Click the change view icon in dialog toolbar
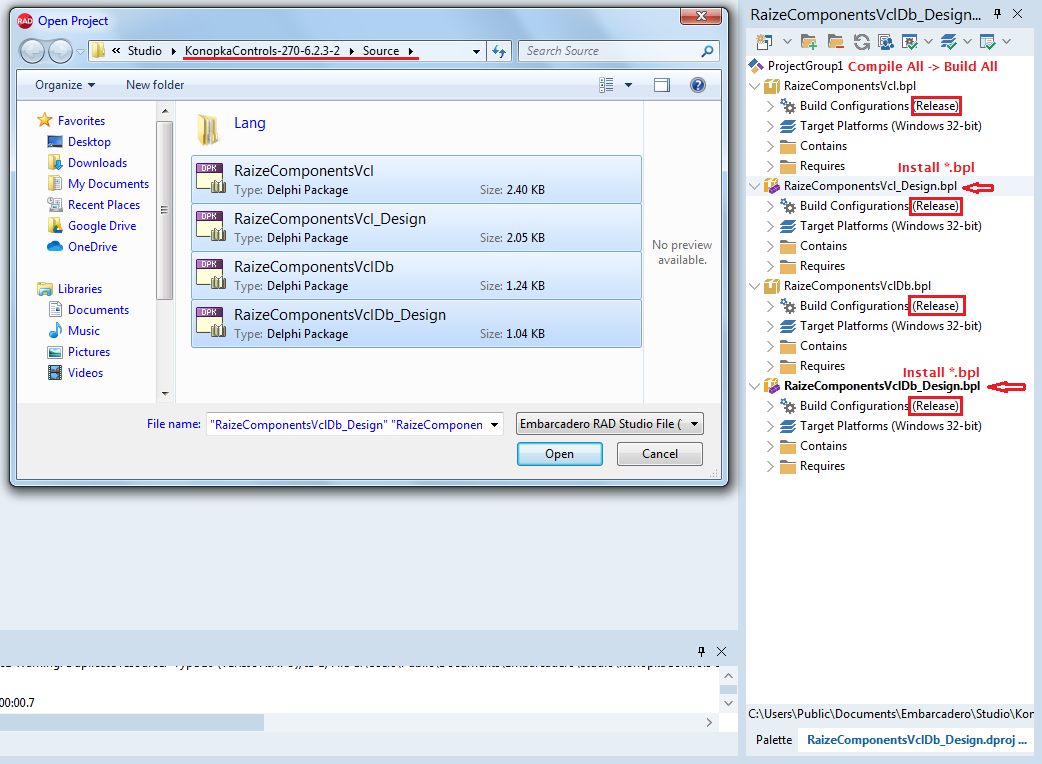The height and width of the screenshot is (764, 1042). coord(606,85)
